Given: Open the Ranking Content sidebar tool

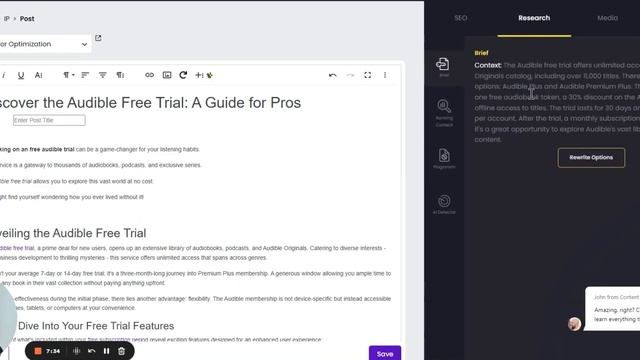Looking at the screenshot, I should point(444,113).
